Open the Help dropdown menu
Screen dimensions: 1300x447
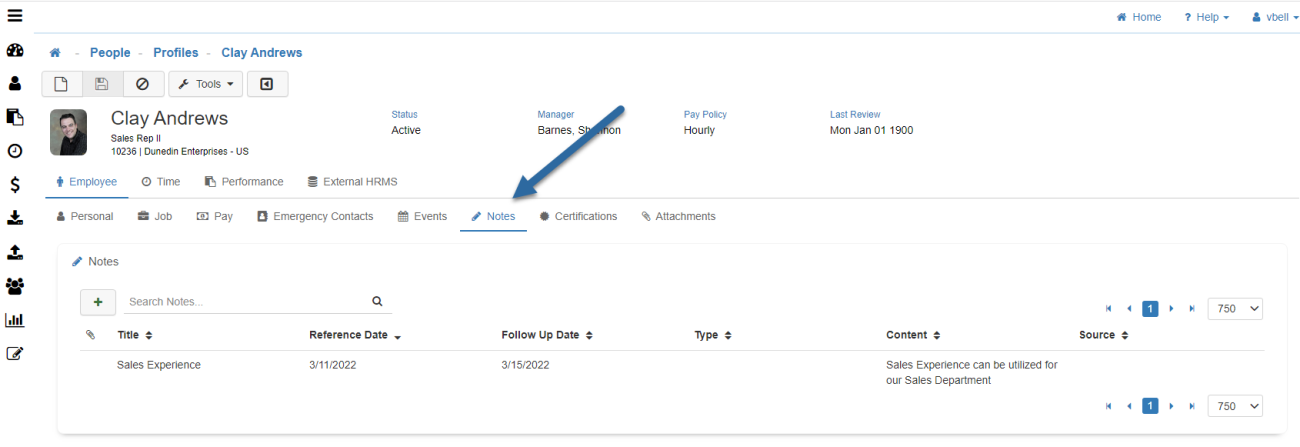click(1206, 17)
